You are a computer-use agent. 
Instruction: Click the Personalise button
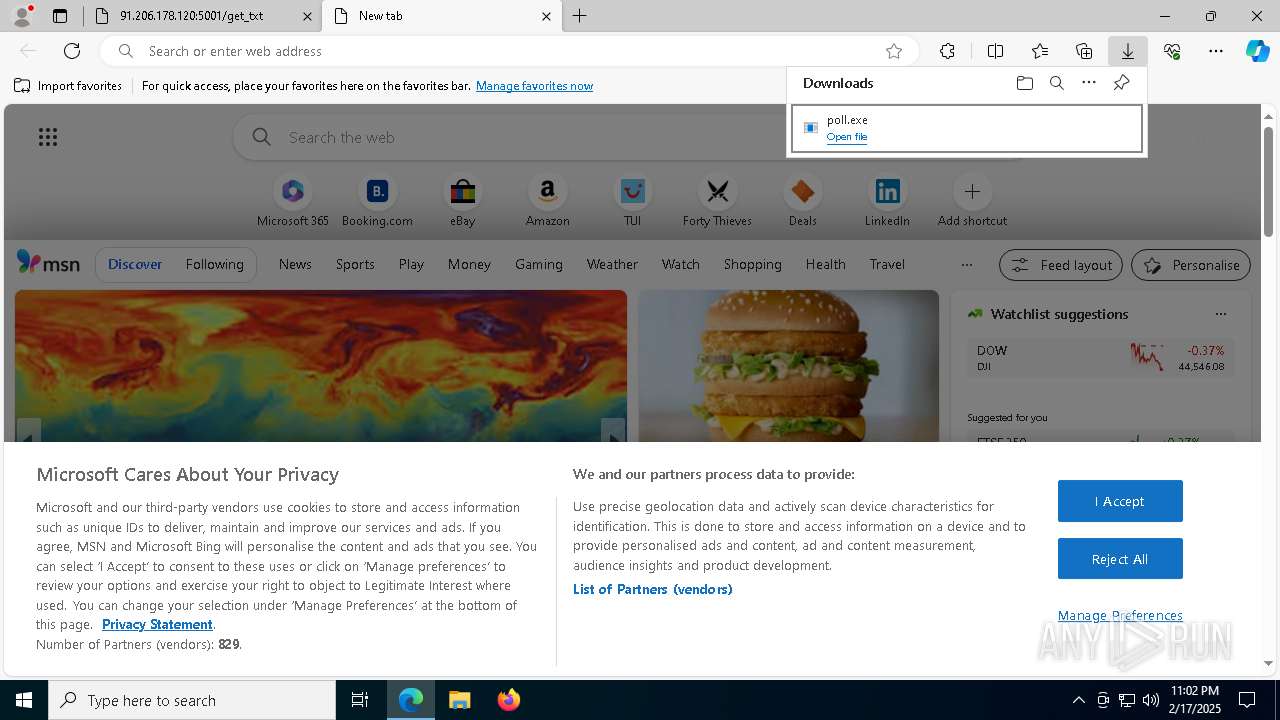[x=1191, y=265]
